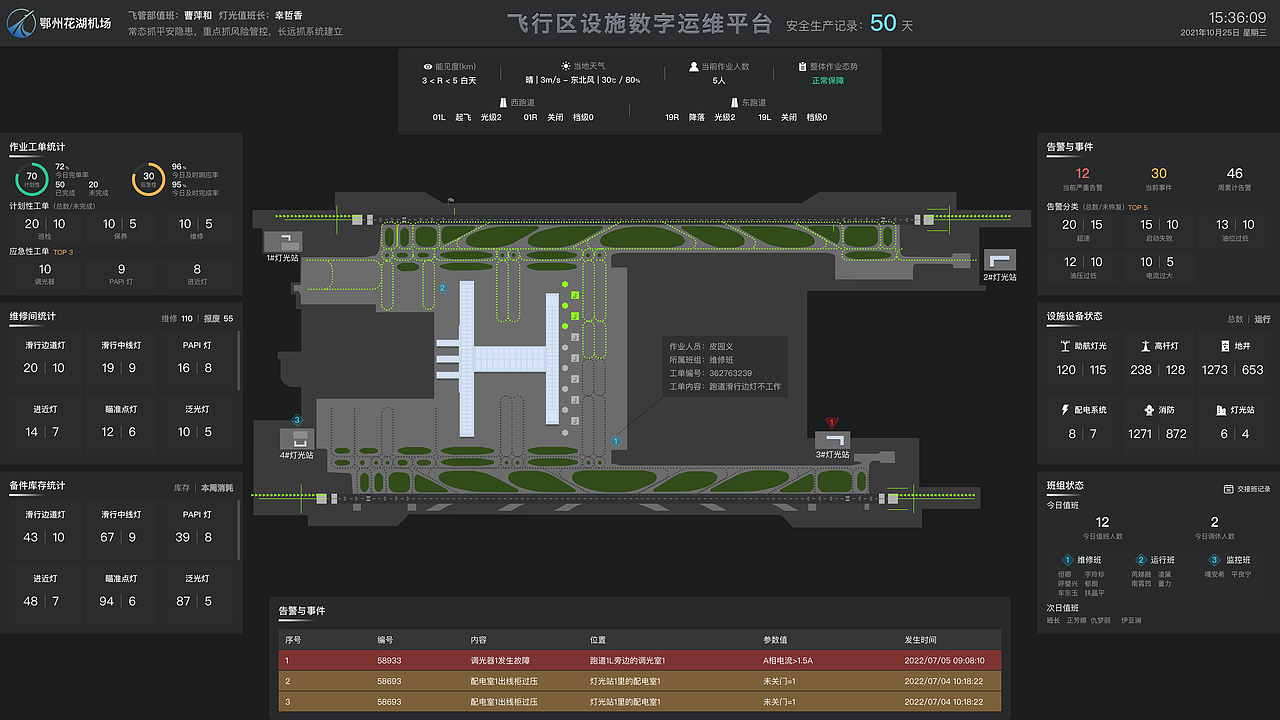
Task: Click the runway icon beside 西跑道
Action: 503,102
